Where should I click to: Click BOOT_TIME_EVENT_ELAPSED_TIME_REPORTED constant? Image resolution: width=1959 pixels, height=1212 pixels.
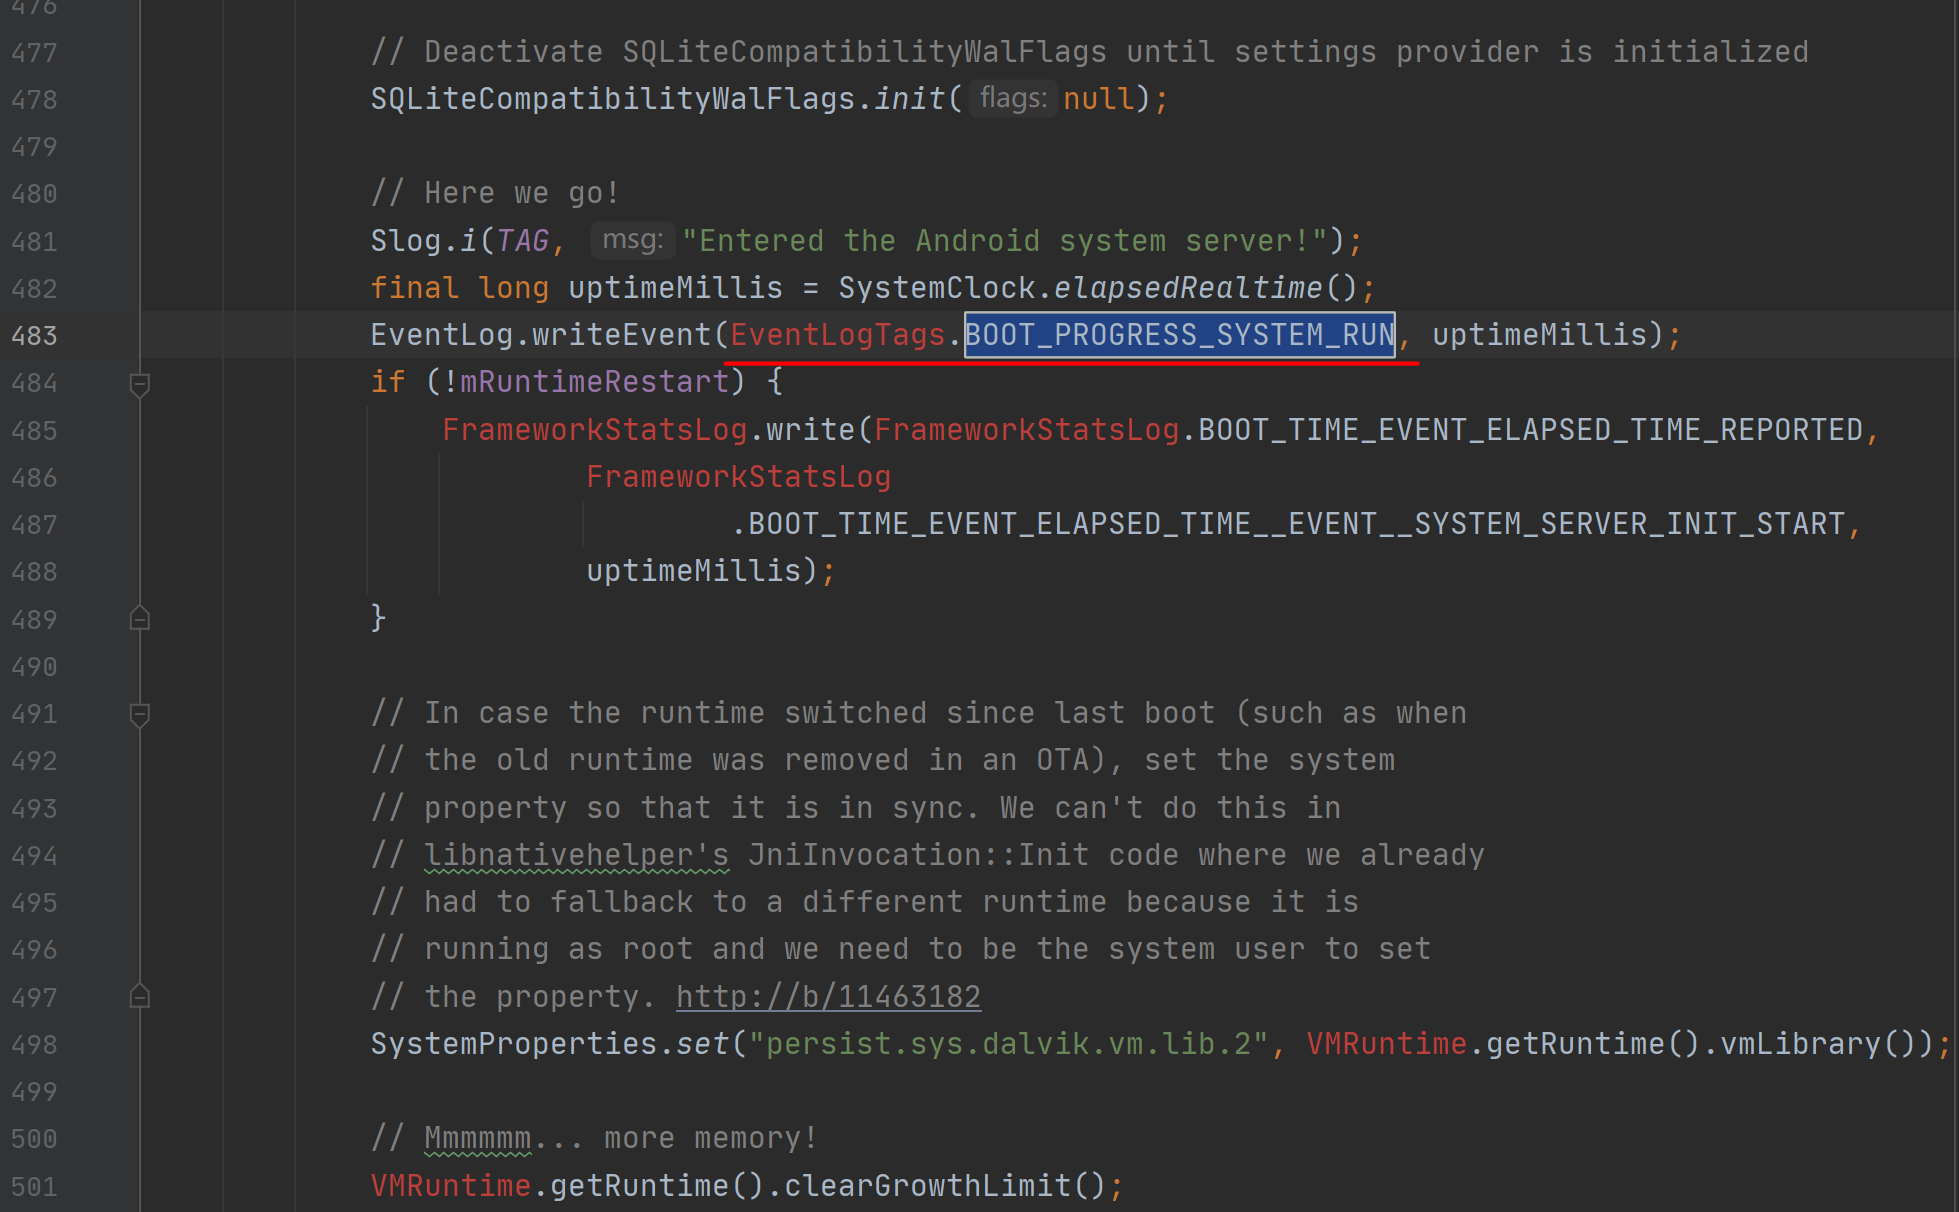click(x=1531, y=430)
